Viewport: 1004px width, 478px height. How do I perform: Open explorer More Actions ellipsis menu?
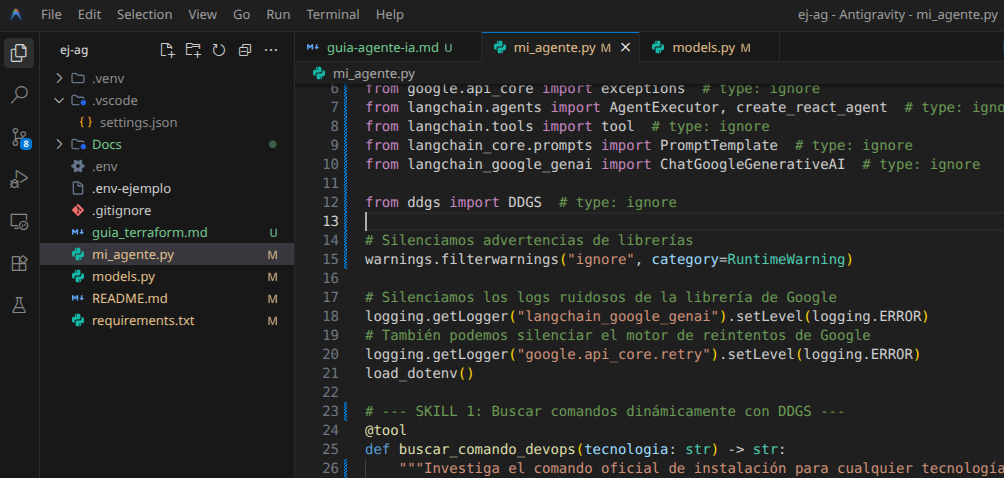pos(272,50)
